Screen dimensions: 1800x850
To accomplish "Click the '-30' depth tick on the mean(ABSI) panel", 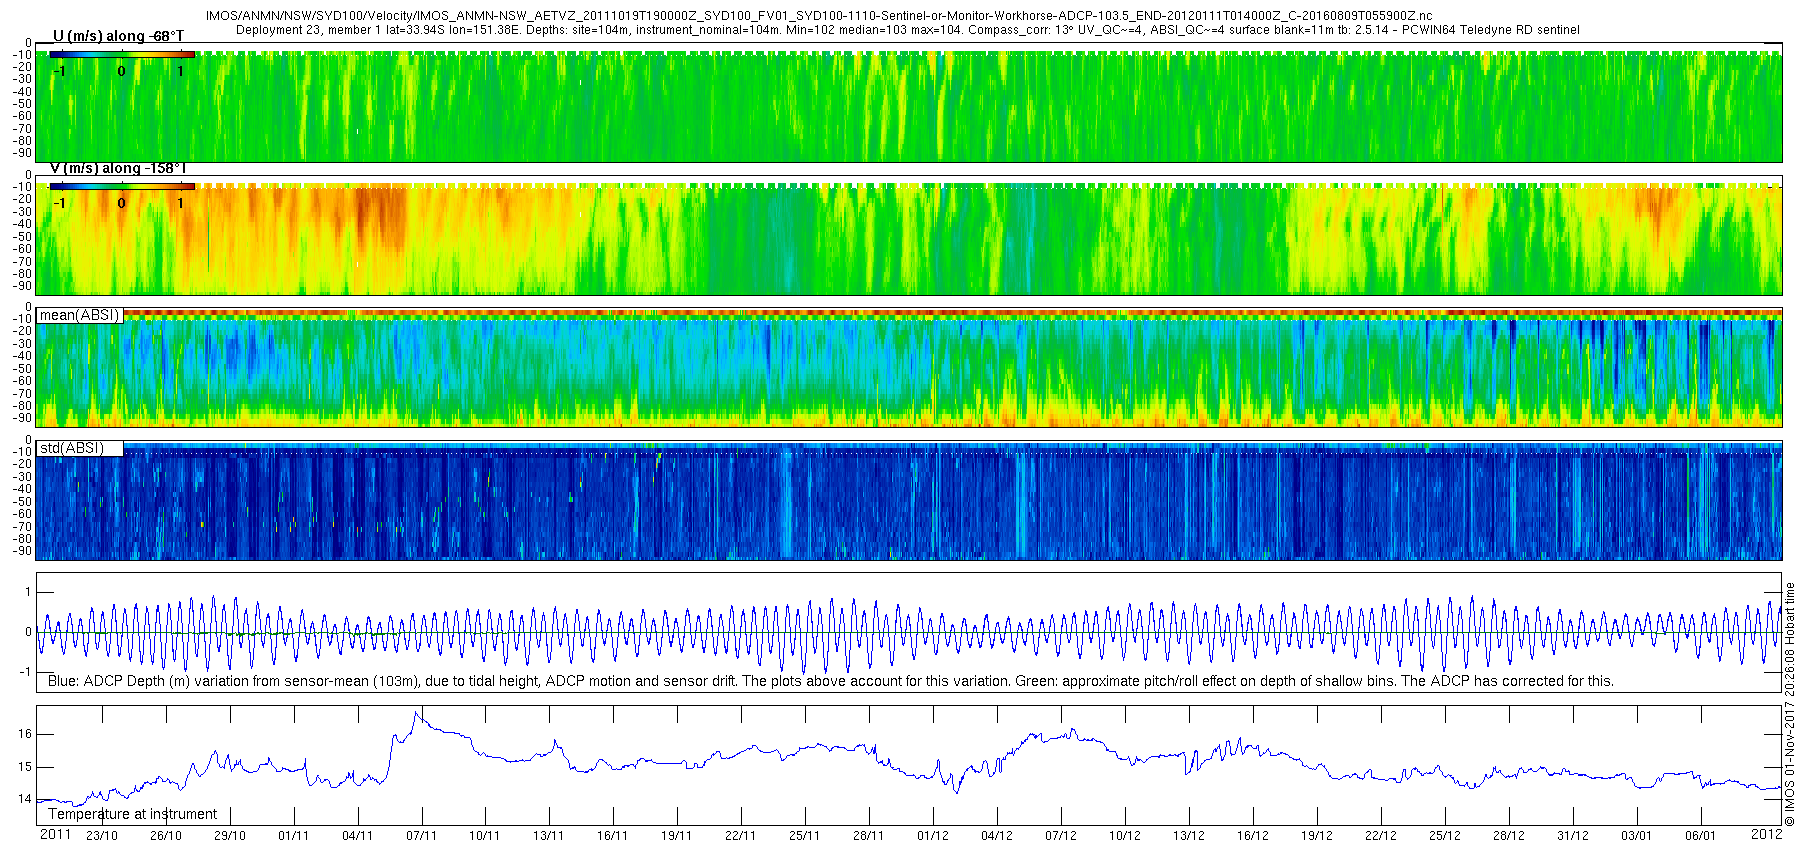I will click(22, 344).
